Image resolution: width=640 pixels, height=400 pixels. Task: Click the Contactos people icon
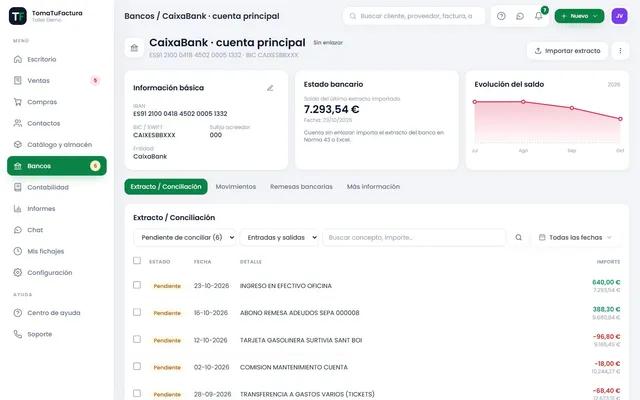[18, 123]
